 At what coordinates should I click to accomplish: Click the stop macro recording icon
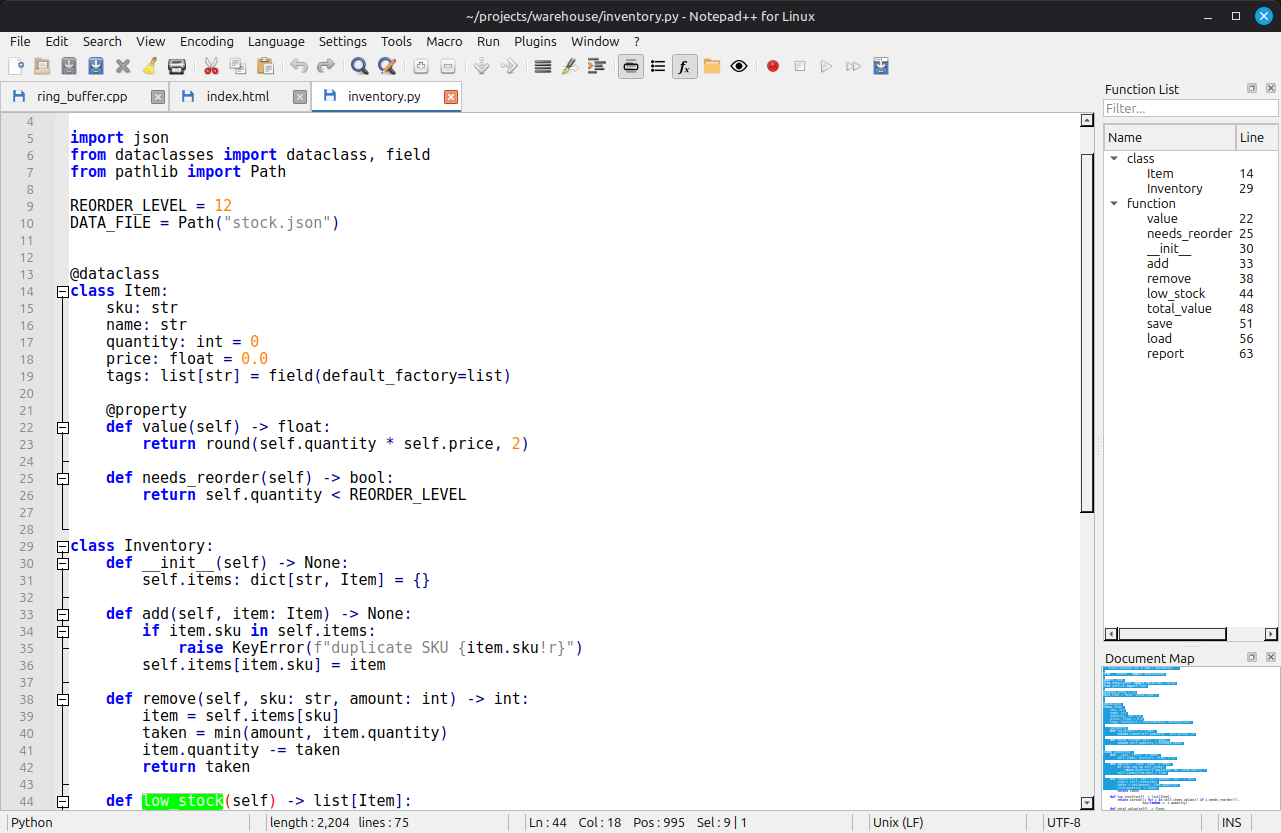click(x=800, y=66)
